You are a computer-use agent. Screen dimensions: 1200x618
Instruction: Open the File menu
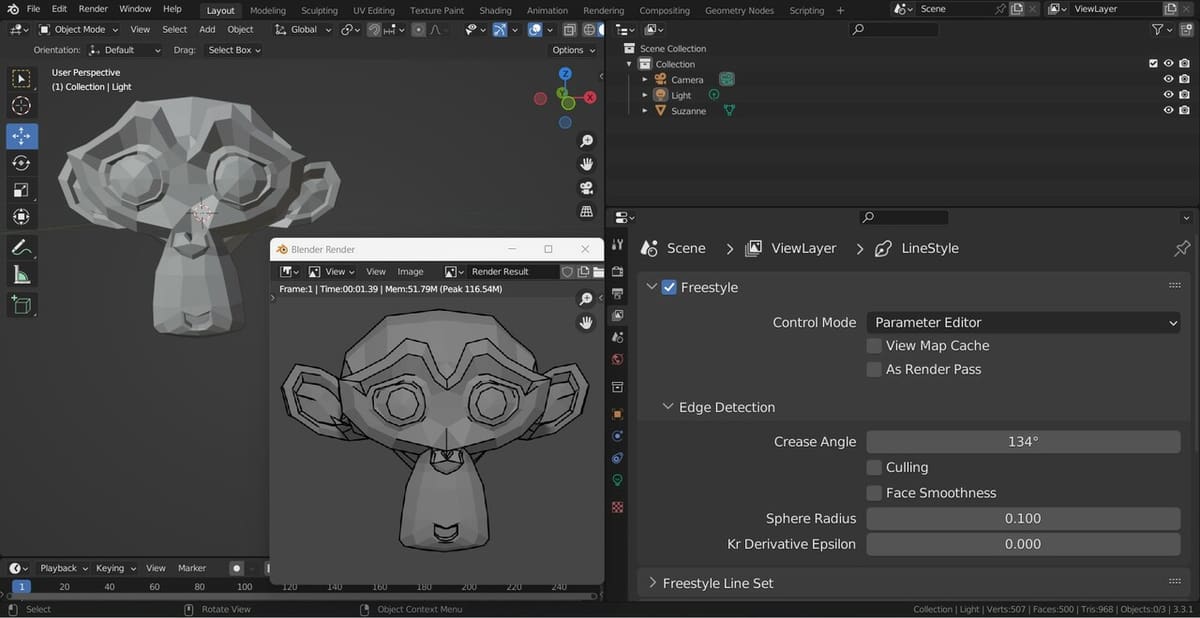coord(33,9)
